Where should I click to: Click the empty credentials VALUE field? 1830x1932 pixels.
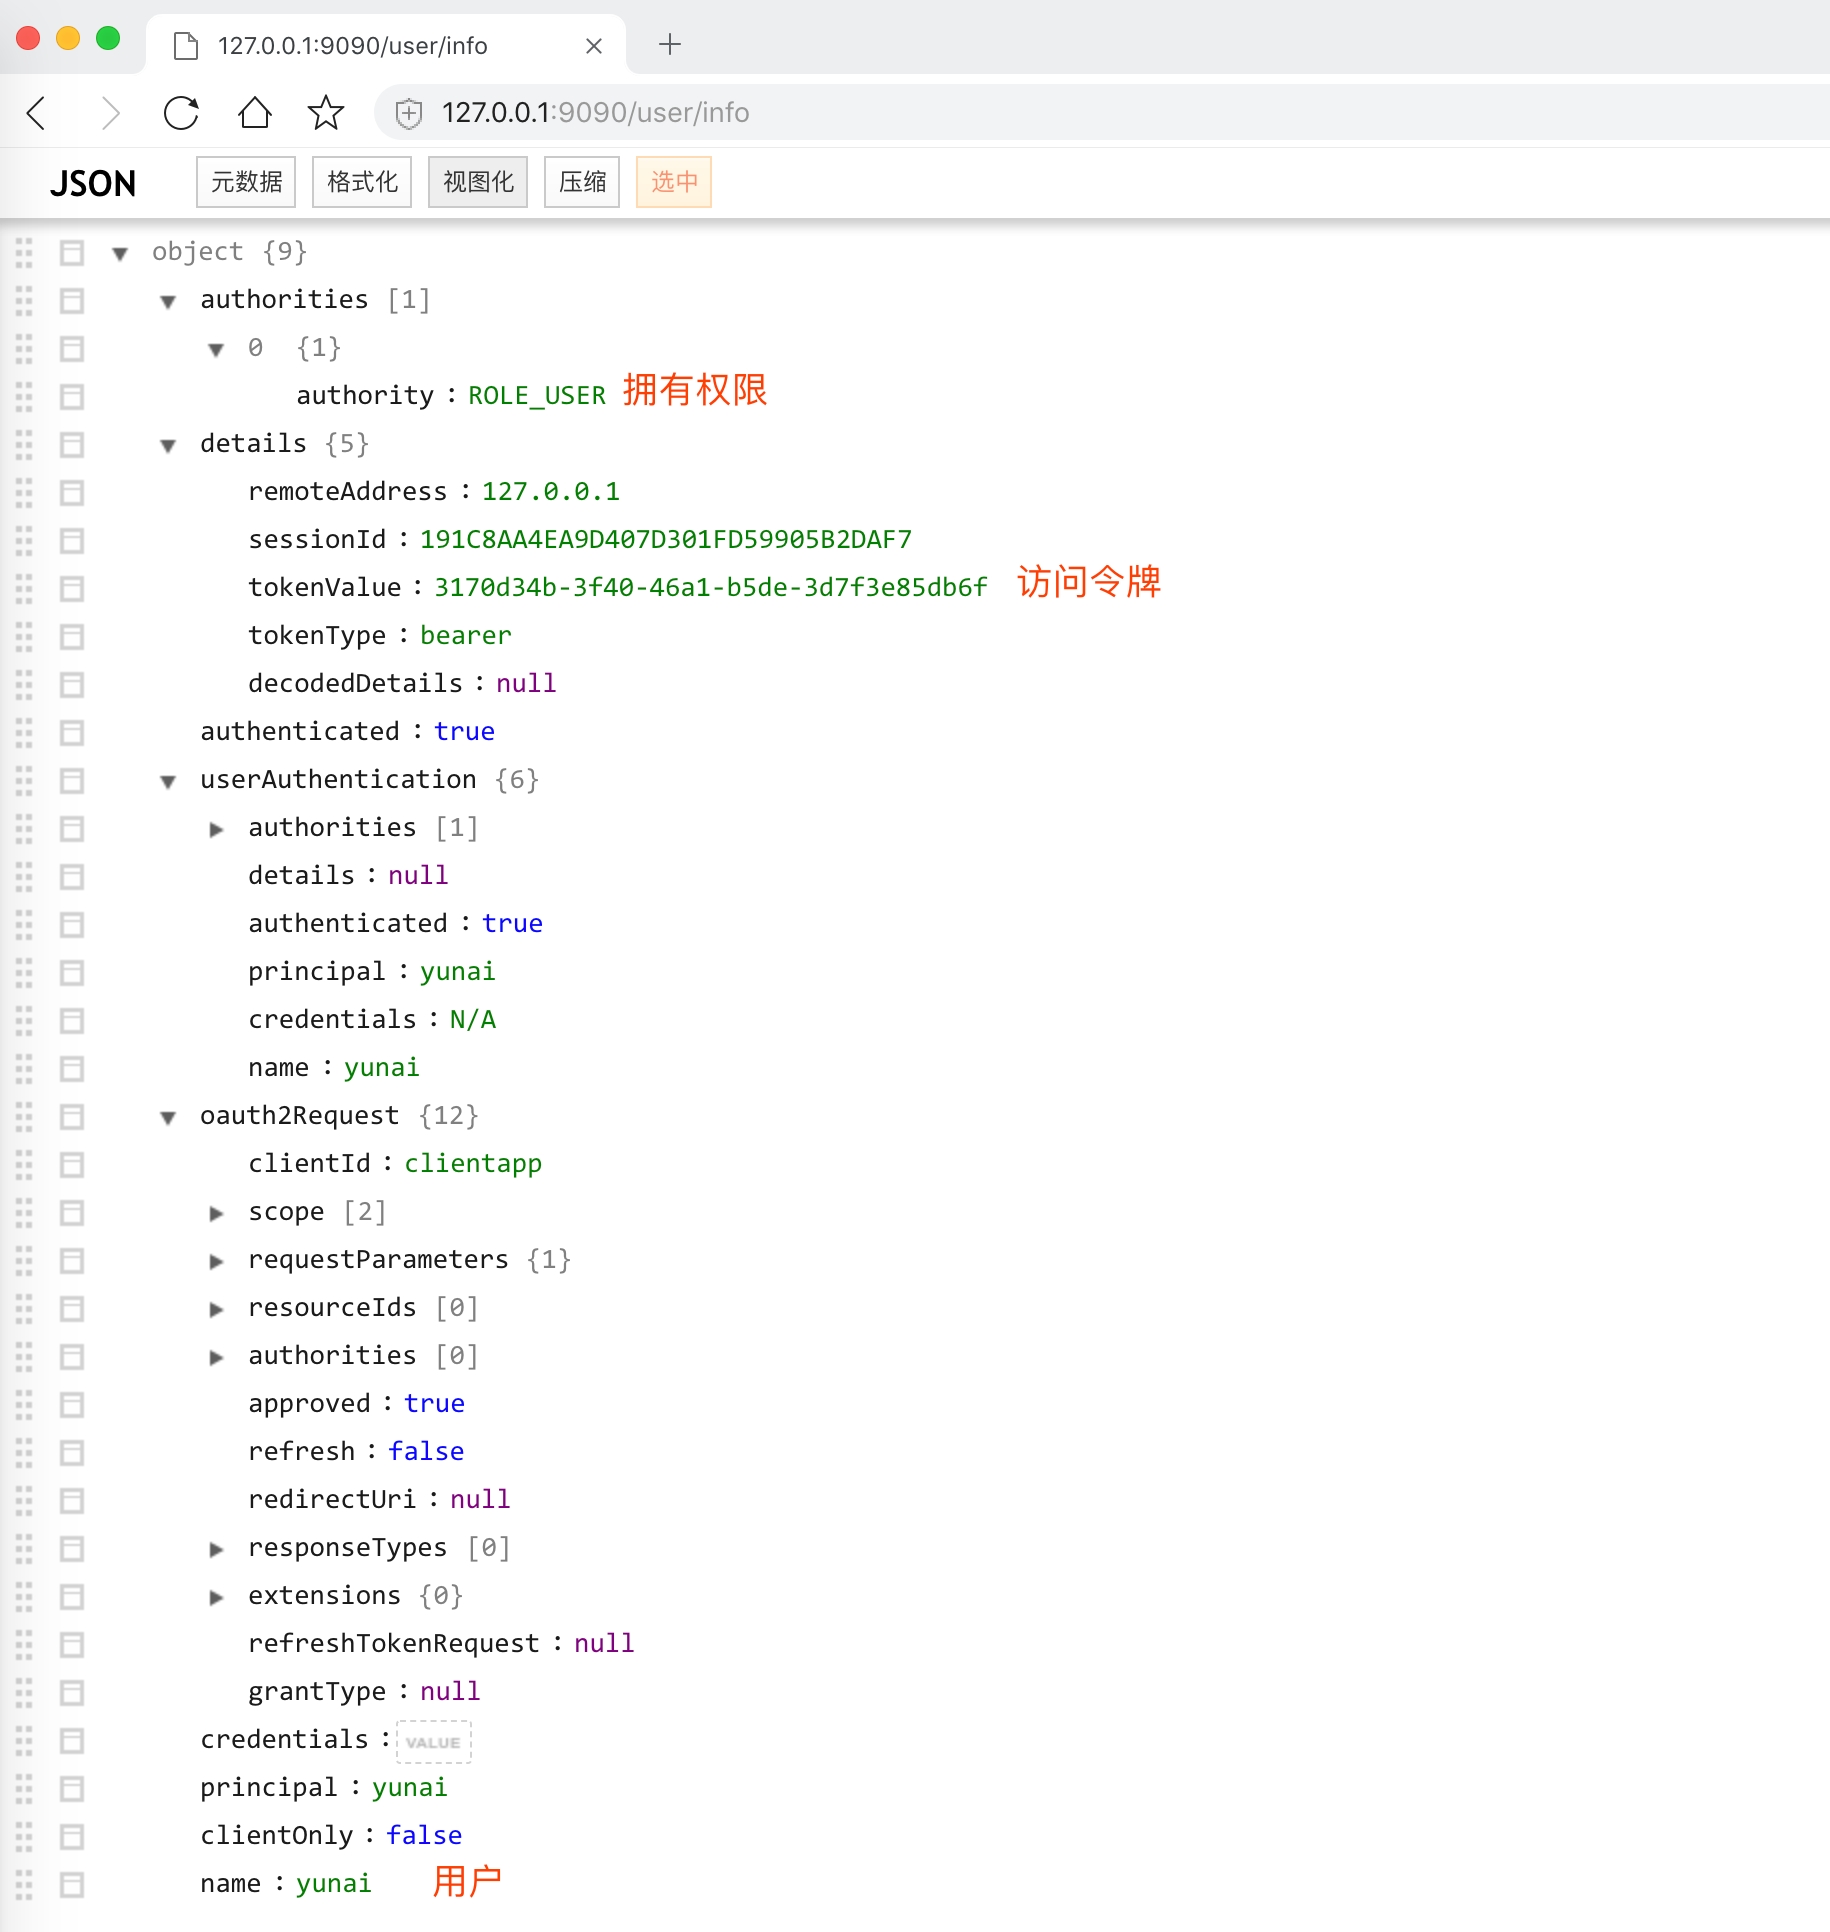pyautogui.click(x=434, y=1741)
